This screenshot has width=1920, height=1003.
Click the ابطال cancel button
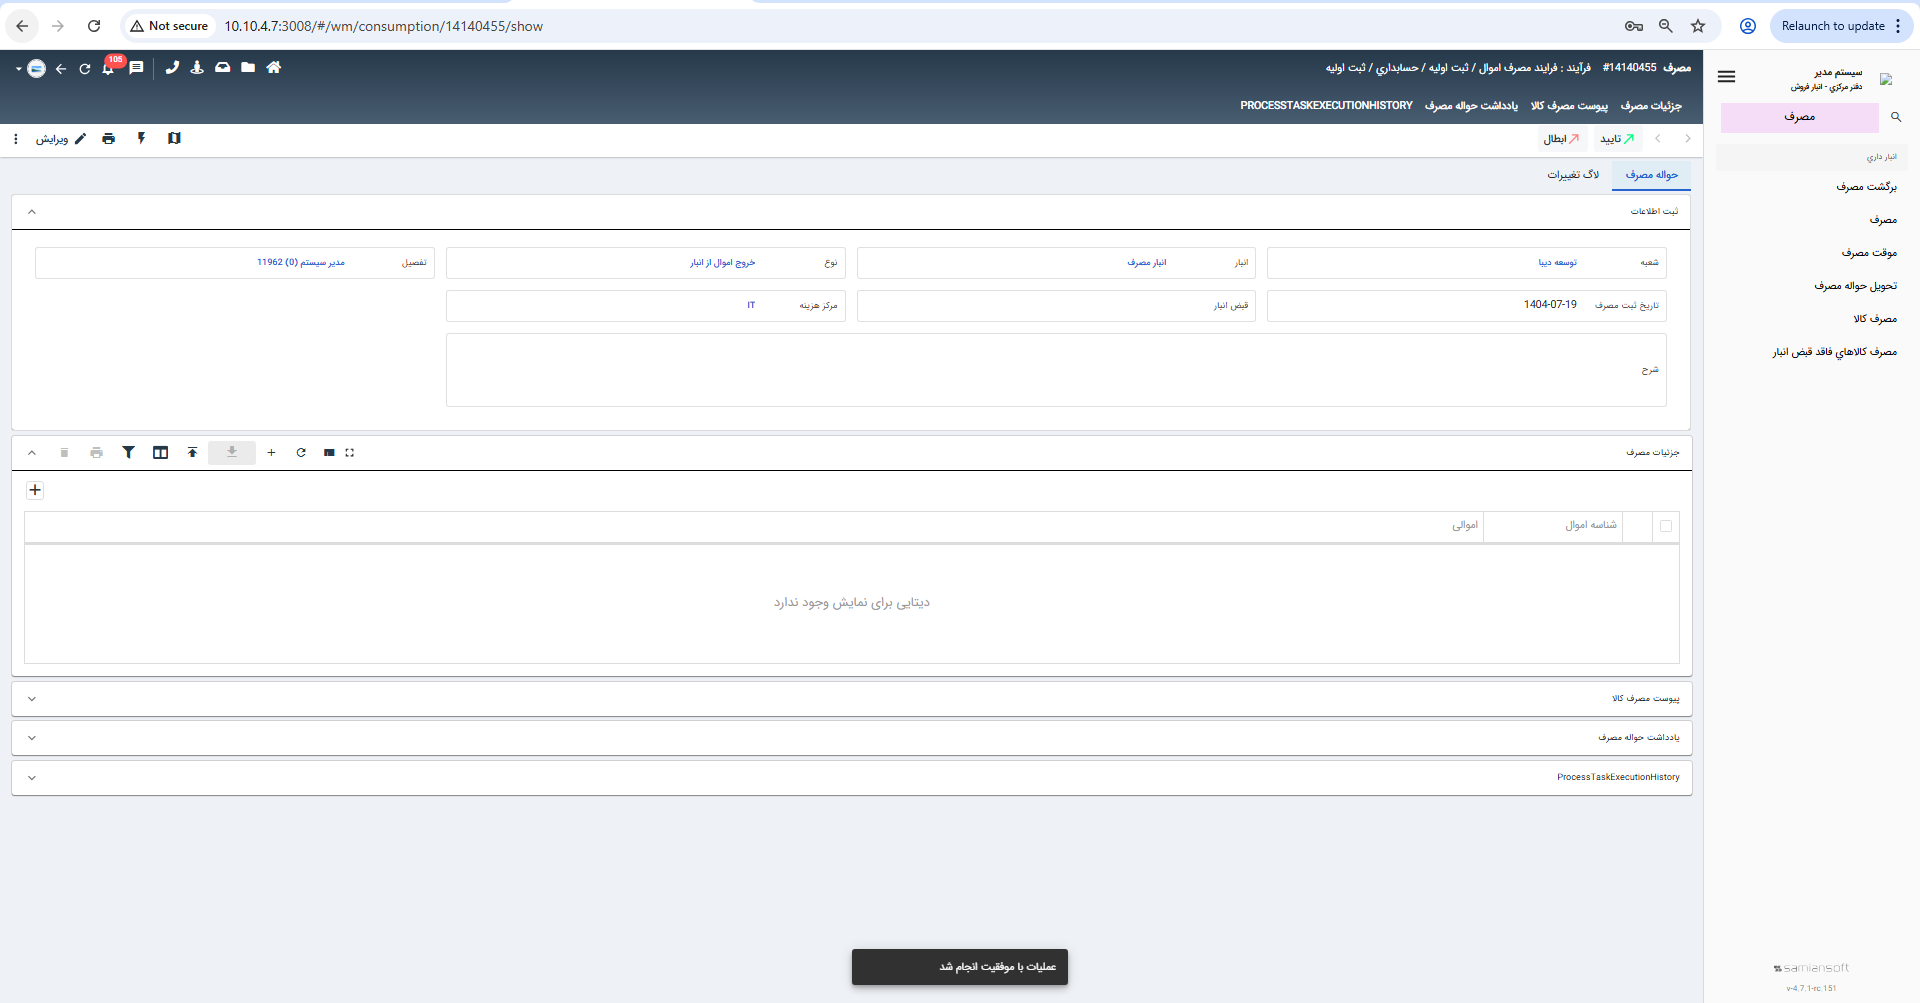click(1560, 139)
